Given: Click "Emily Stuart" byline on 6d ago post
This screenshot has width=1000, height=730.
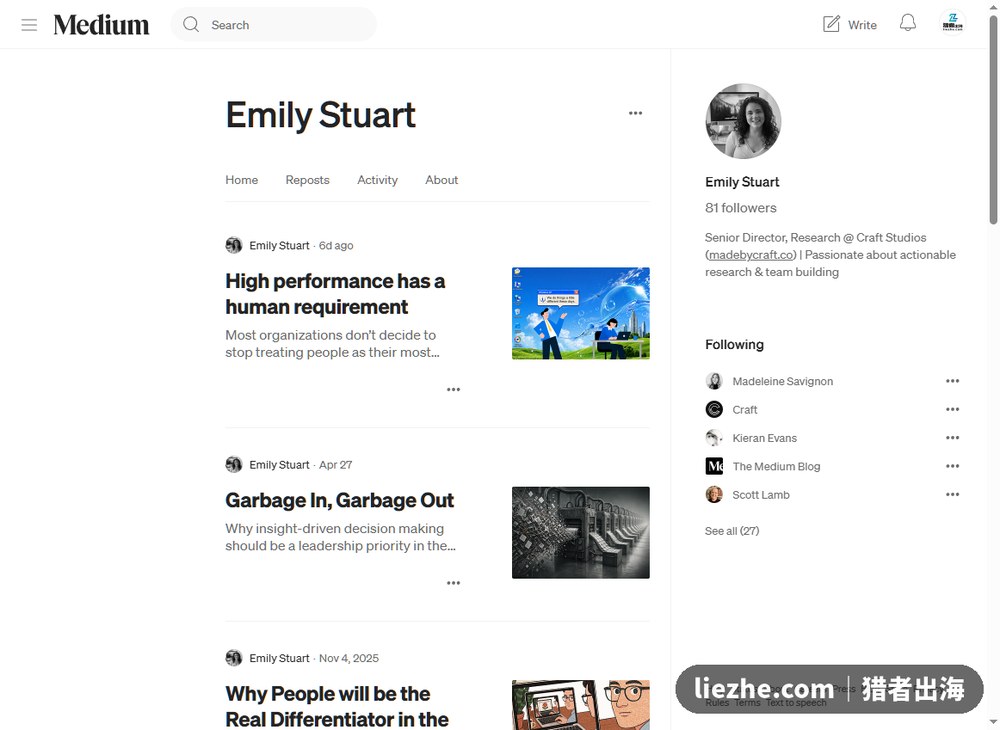Looking at the screenshot, I should click(279, 245).
